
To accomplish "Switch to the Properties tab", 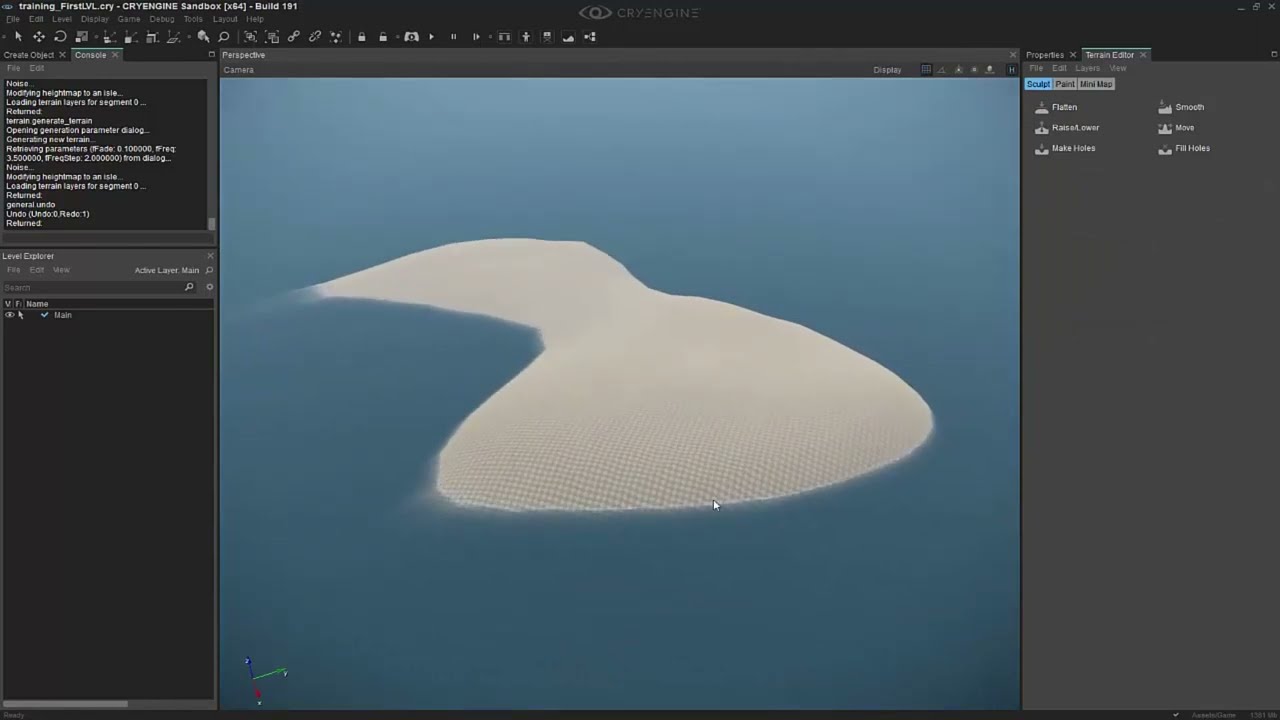I will (x=1045, y=55).
